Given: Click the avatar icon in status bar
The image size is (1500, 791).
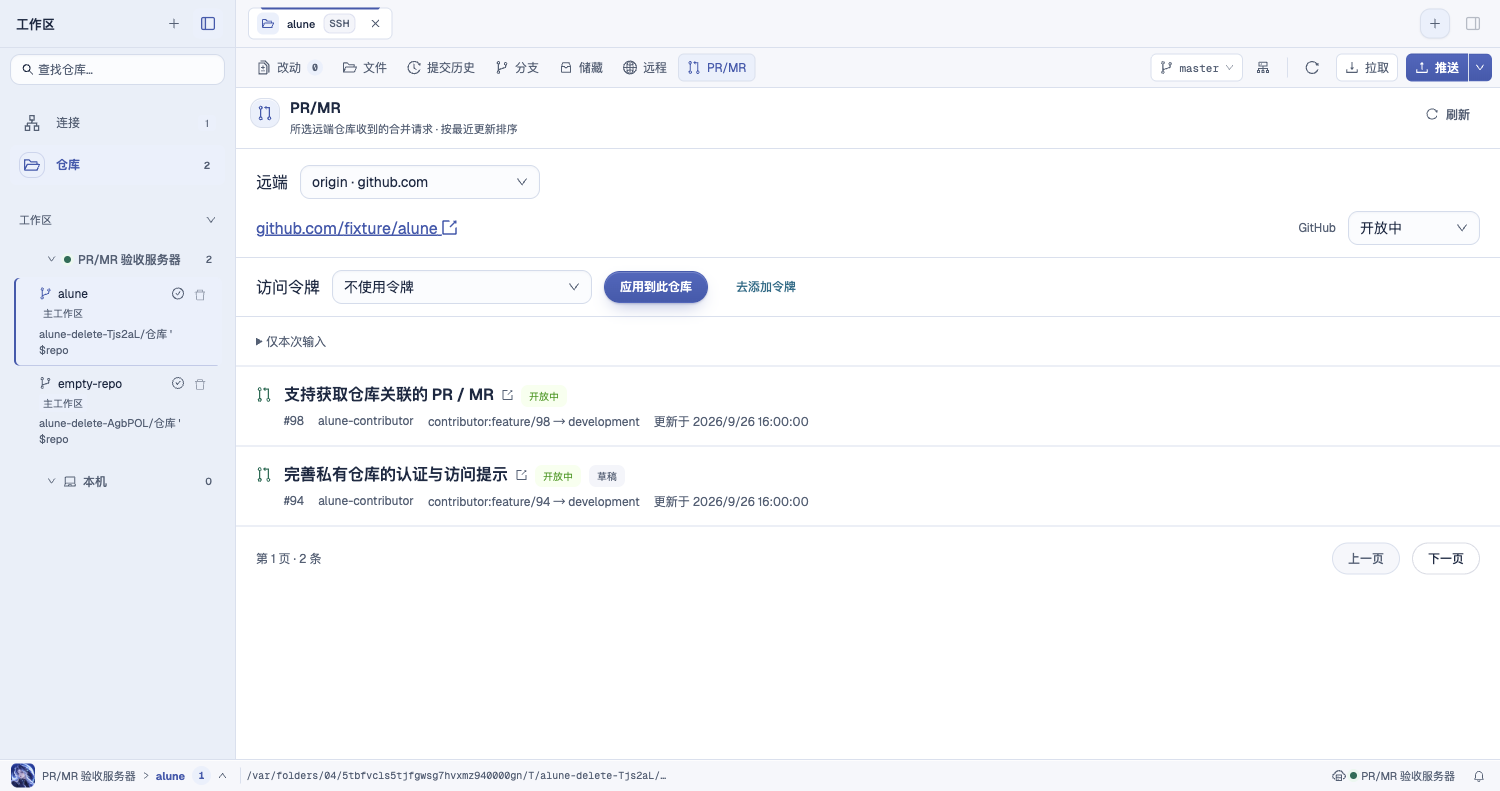Looking at the screenshot, I should 22,775.
